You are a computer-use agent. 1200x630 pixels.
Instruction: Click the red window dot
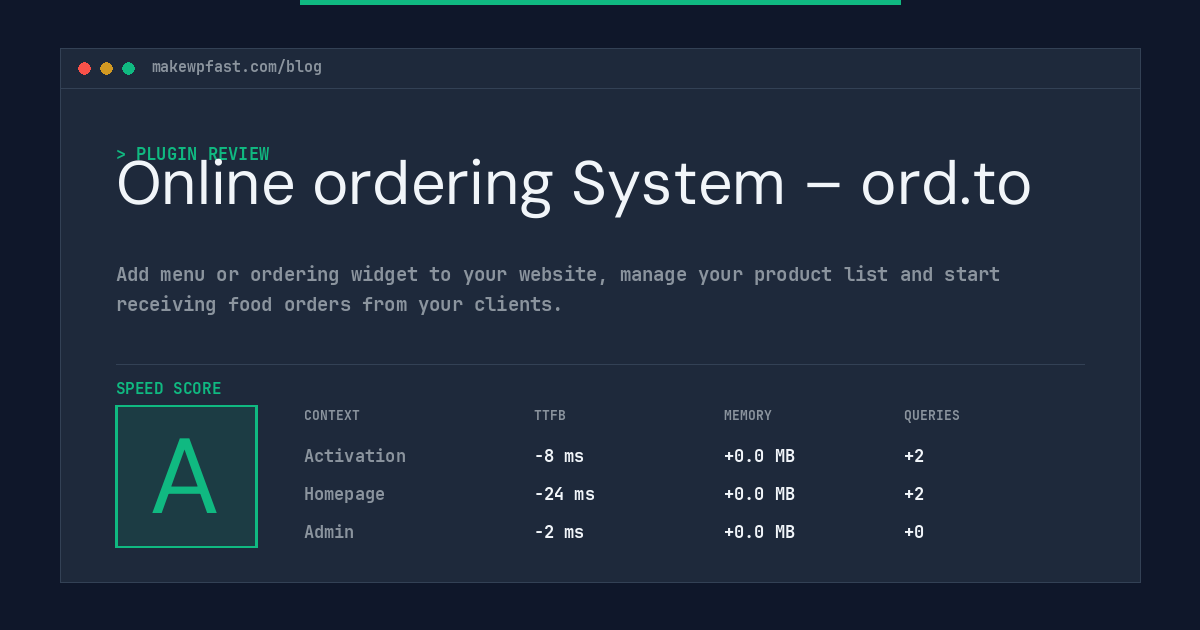pos(84,68)
